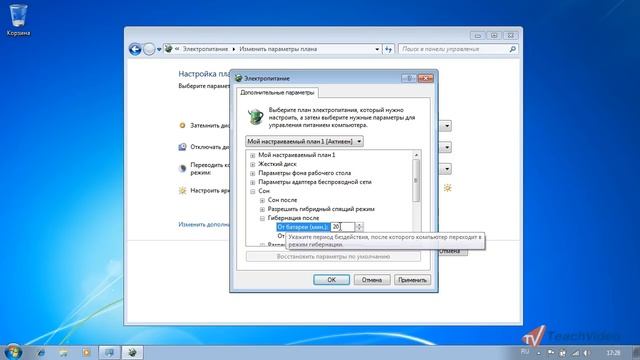Open the Action Center flag tray icon

(x=551, y=352)
